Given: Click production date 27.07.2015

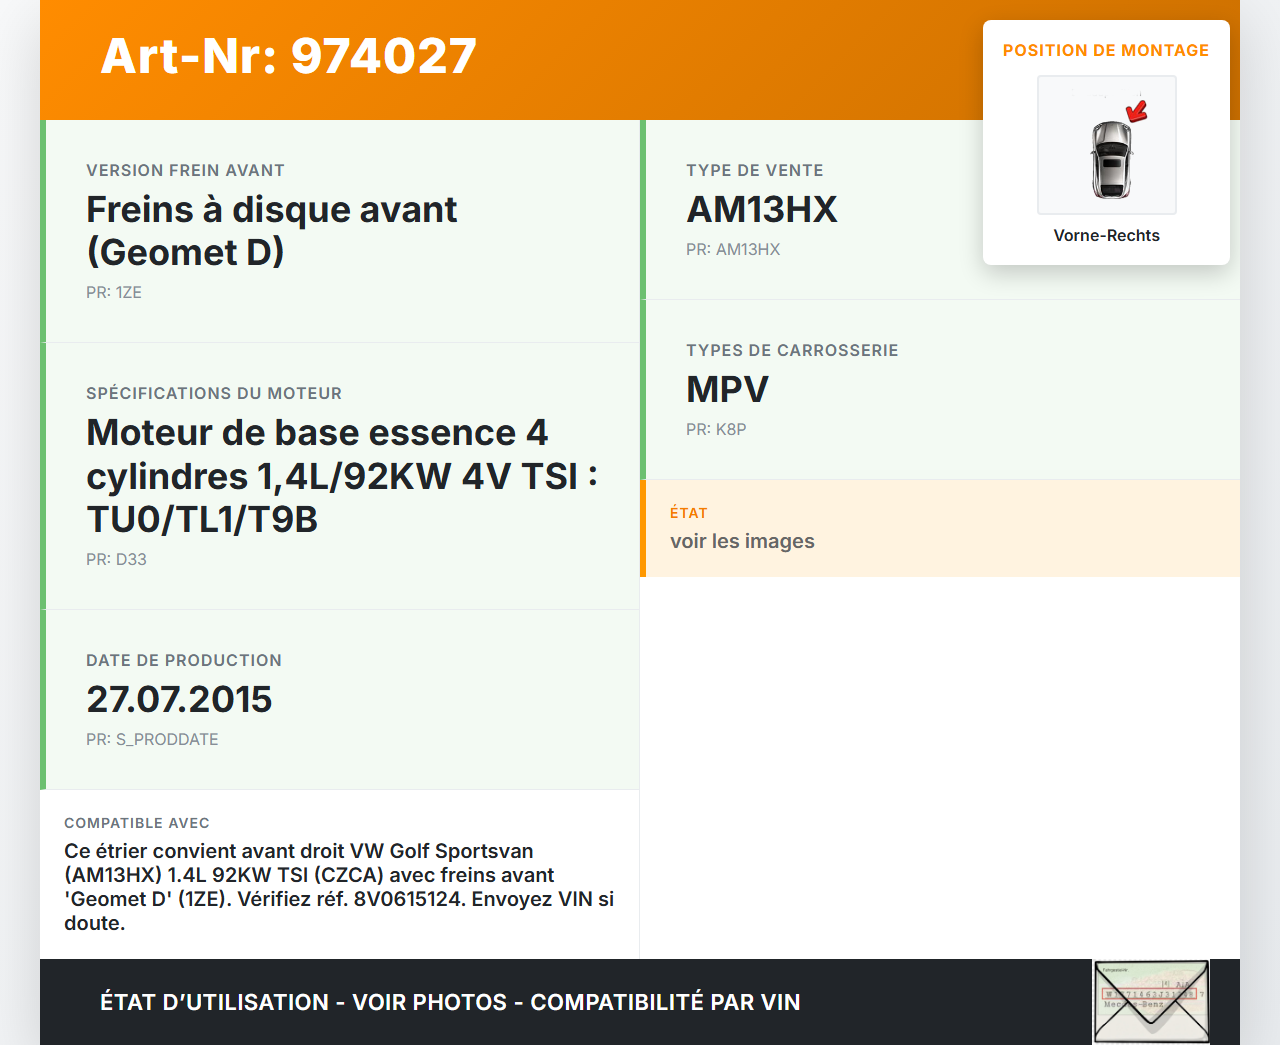Looking at the screenshot, I should tap(179, 700).
